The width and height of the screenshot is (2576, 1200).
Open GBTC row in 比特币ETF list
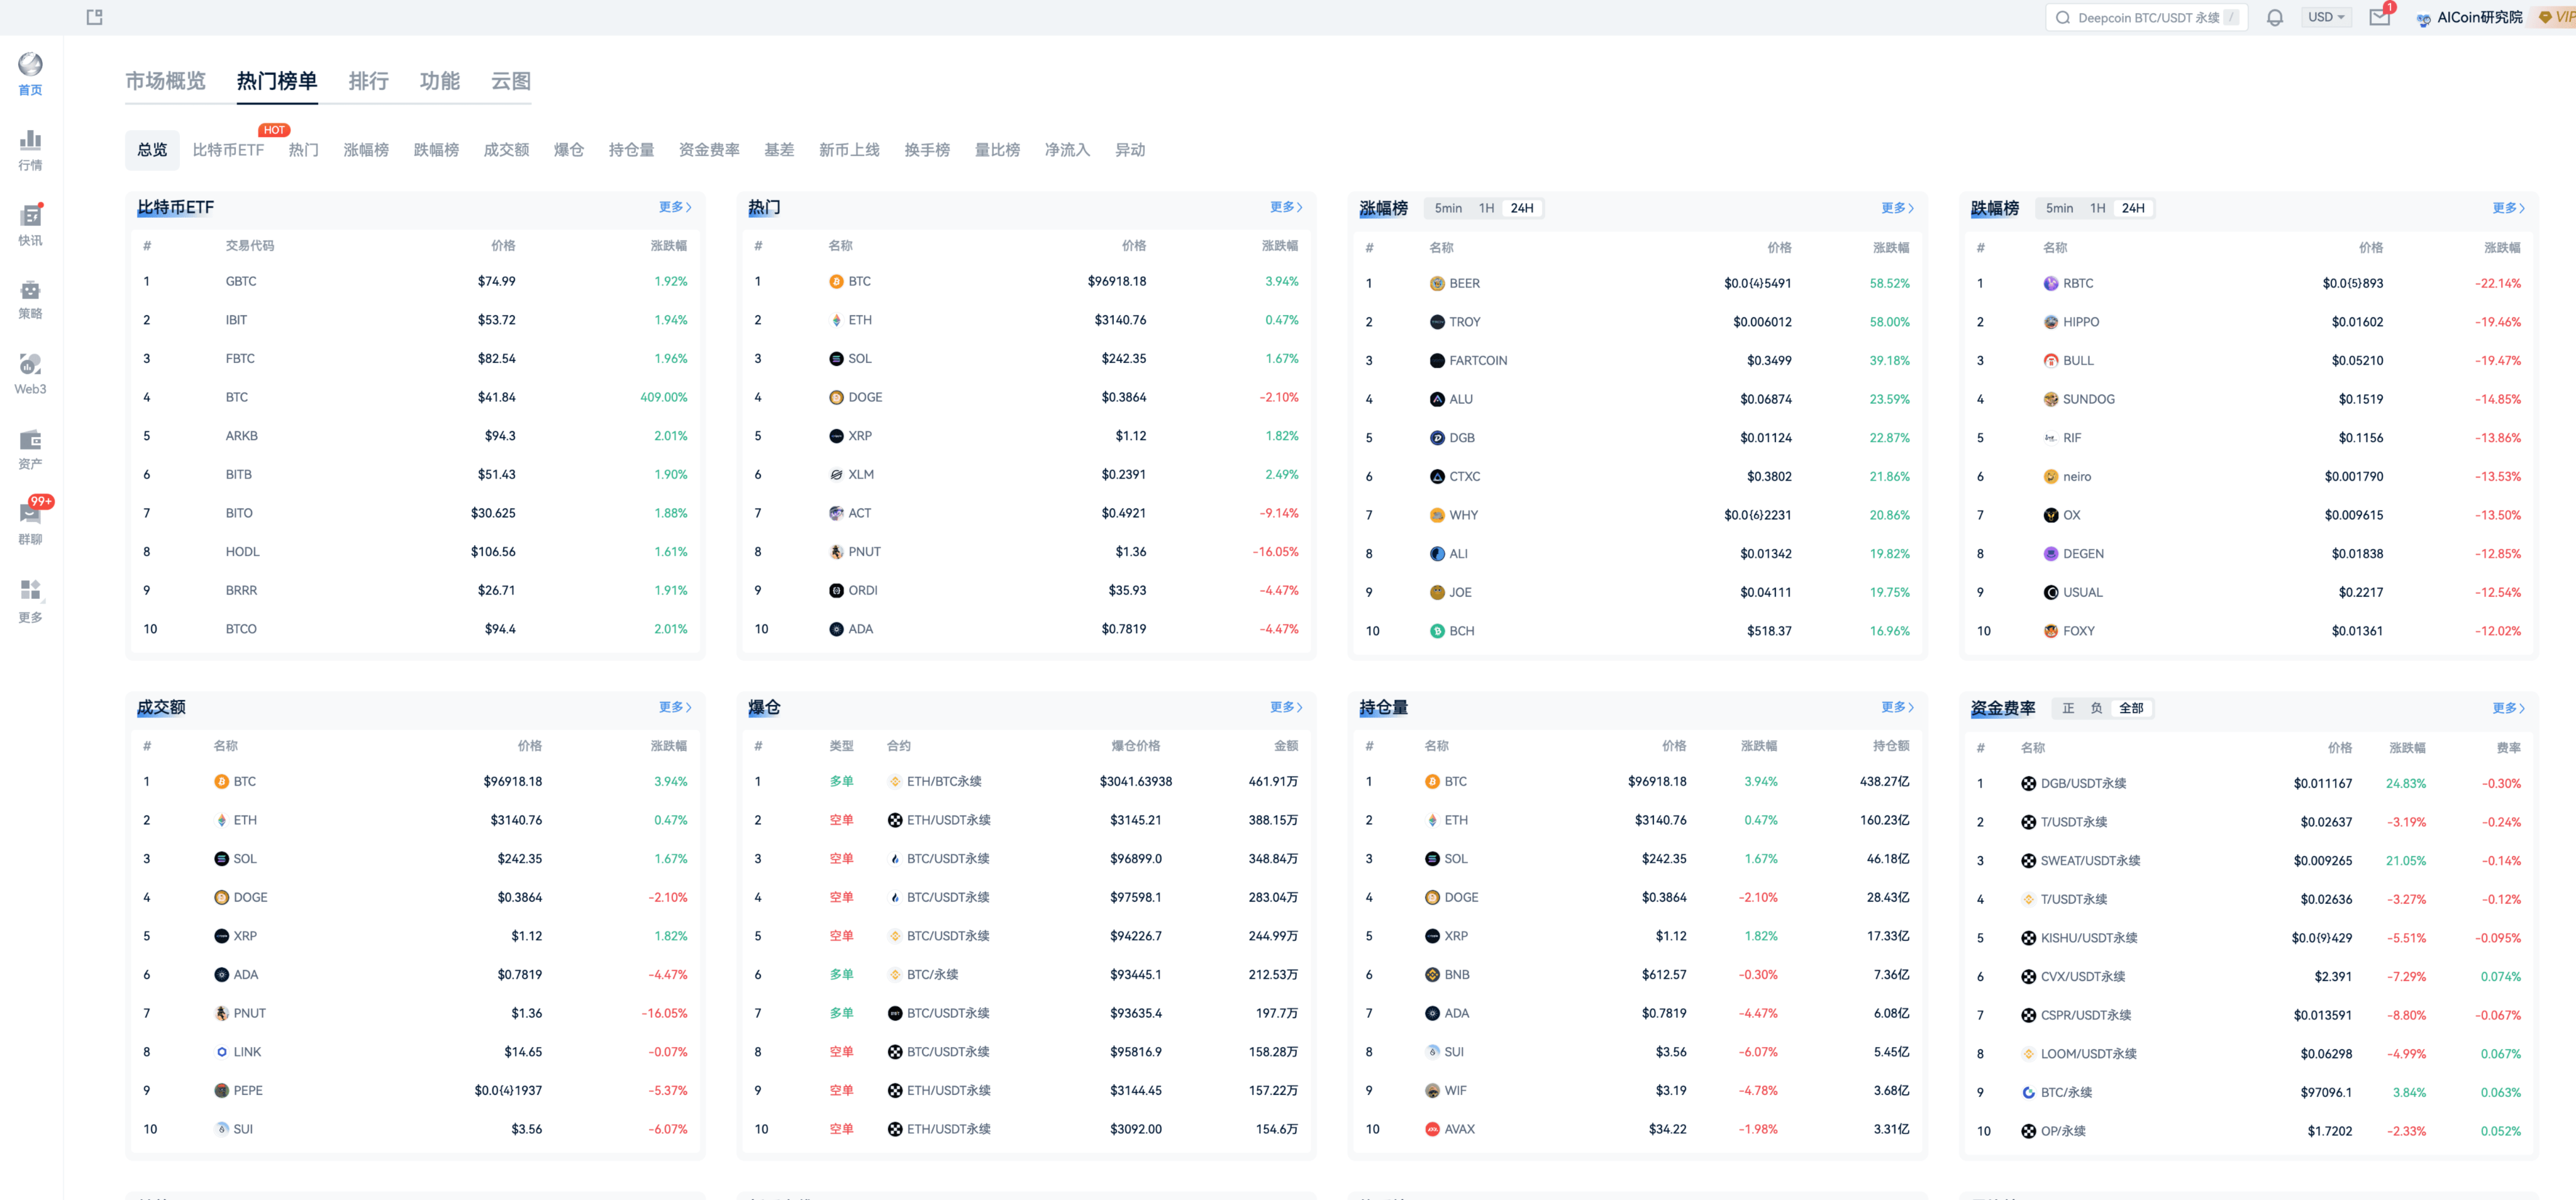click(415, 282)
